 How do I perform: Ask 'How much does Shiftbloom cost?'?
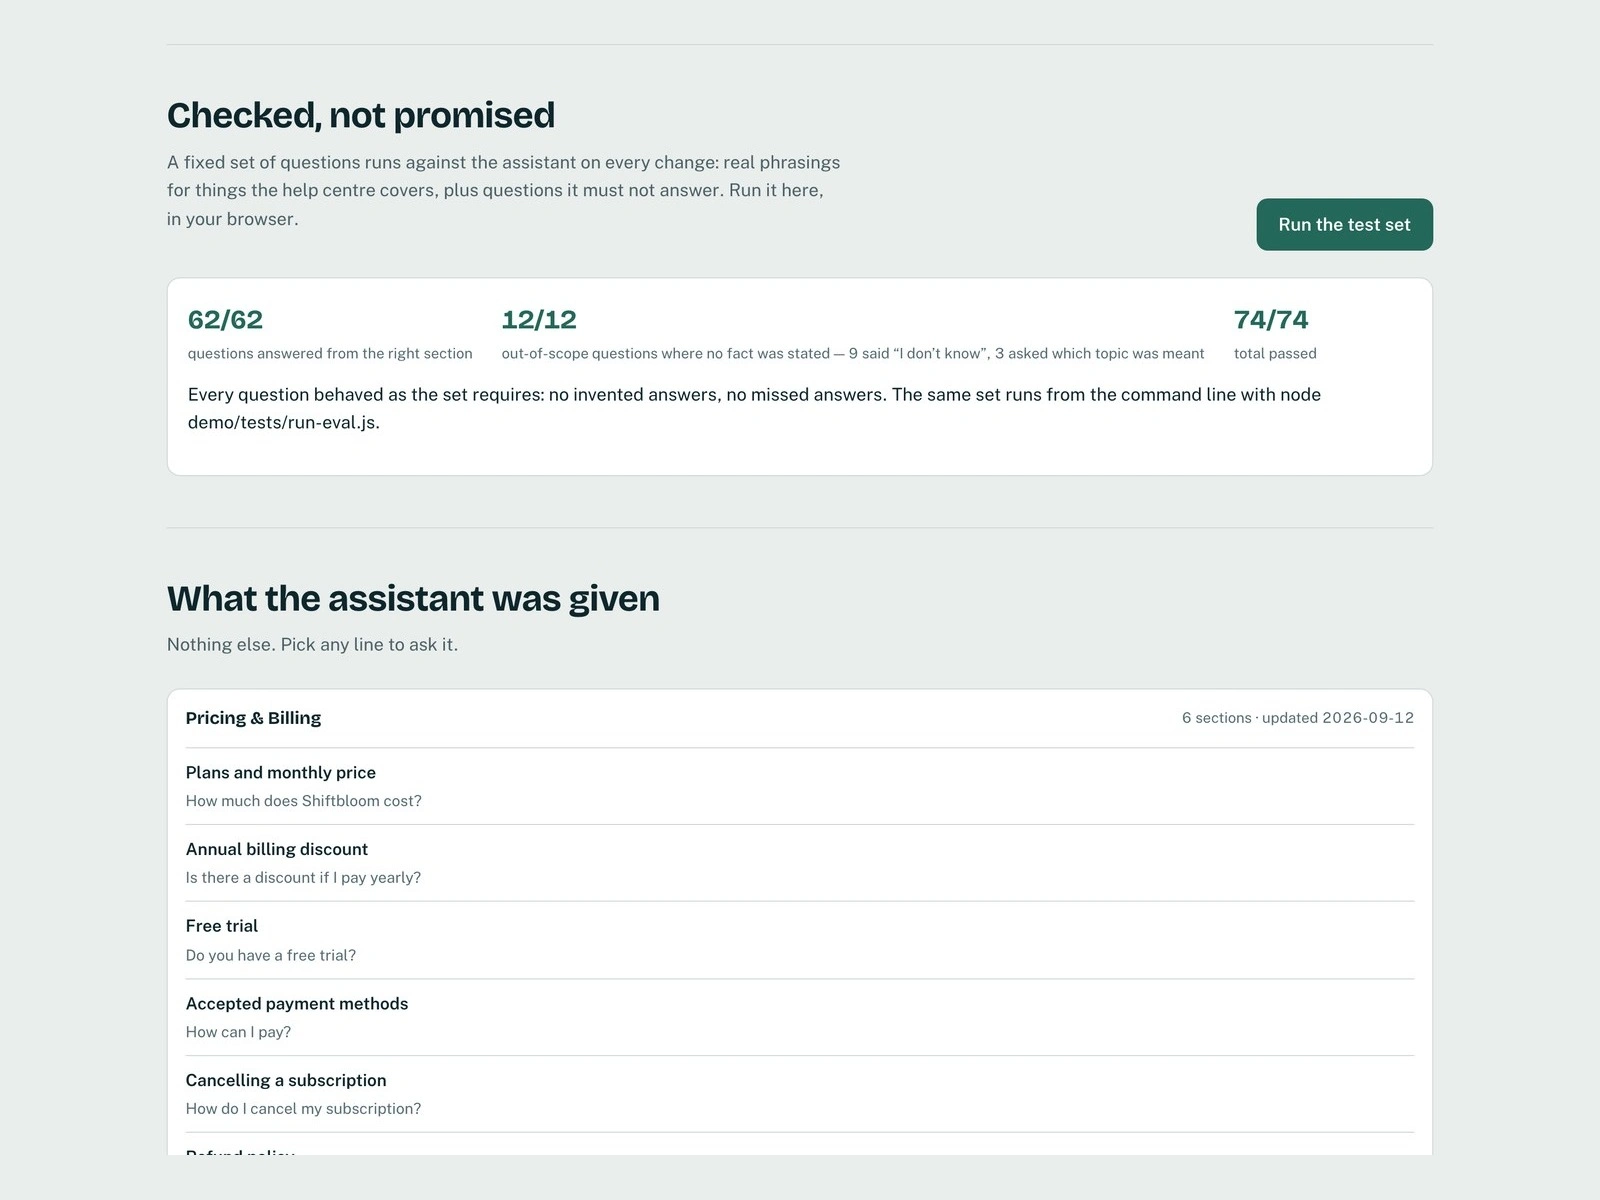(304, 801)
